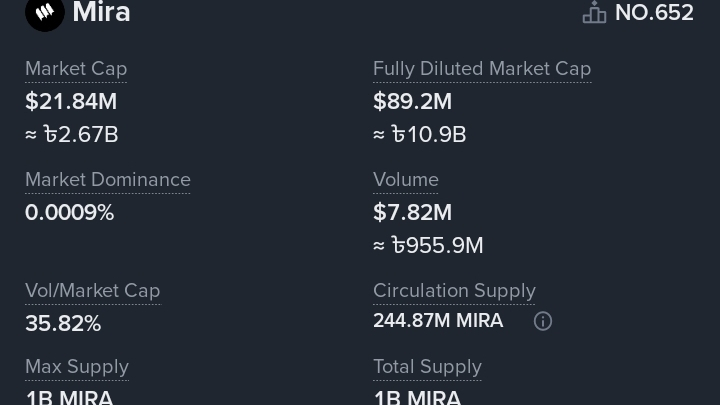Click the Market Dominance label
The image size is (720, 405).
pos(108,180)
